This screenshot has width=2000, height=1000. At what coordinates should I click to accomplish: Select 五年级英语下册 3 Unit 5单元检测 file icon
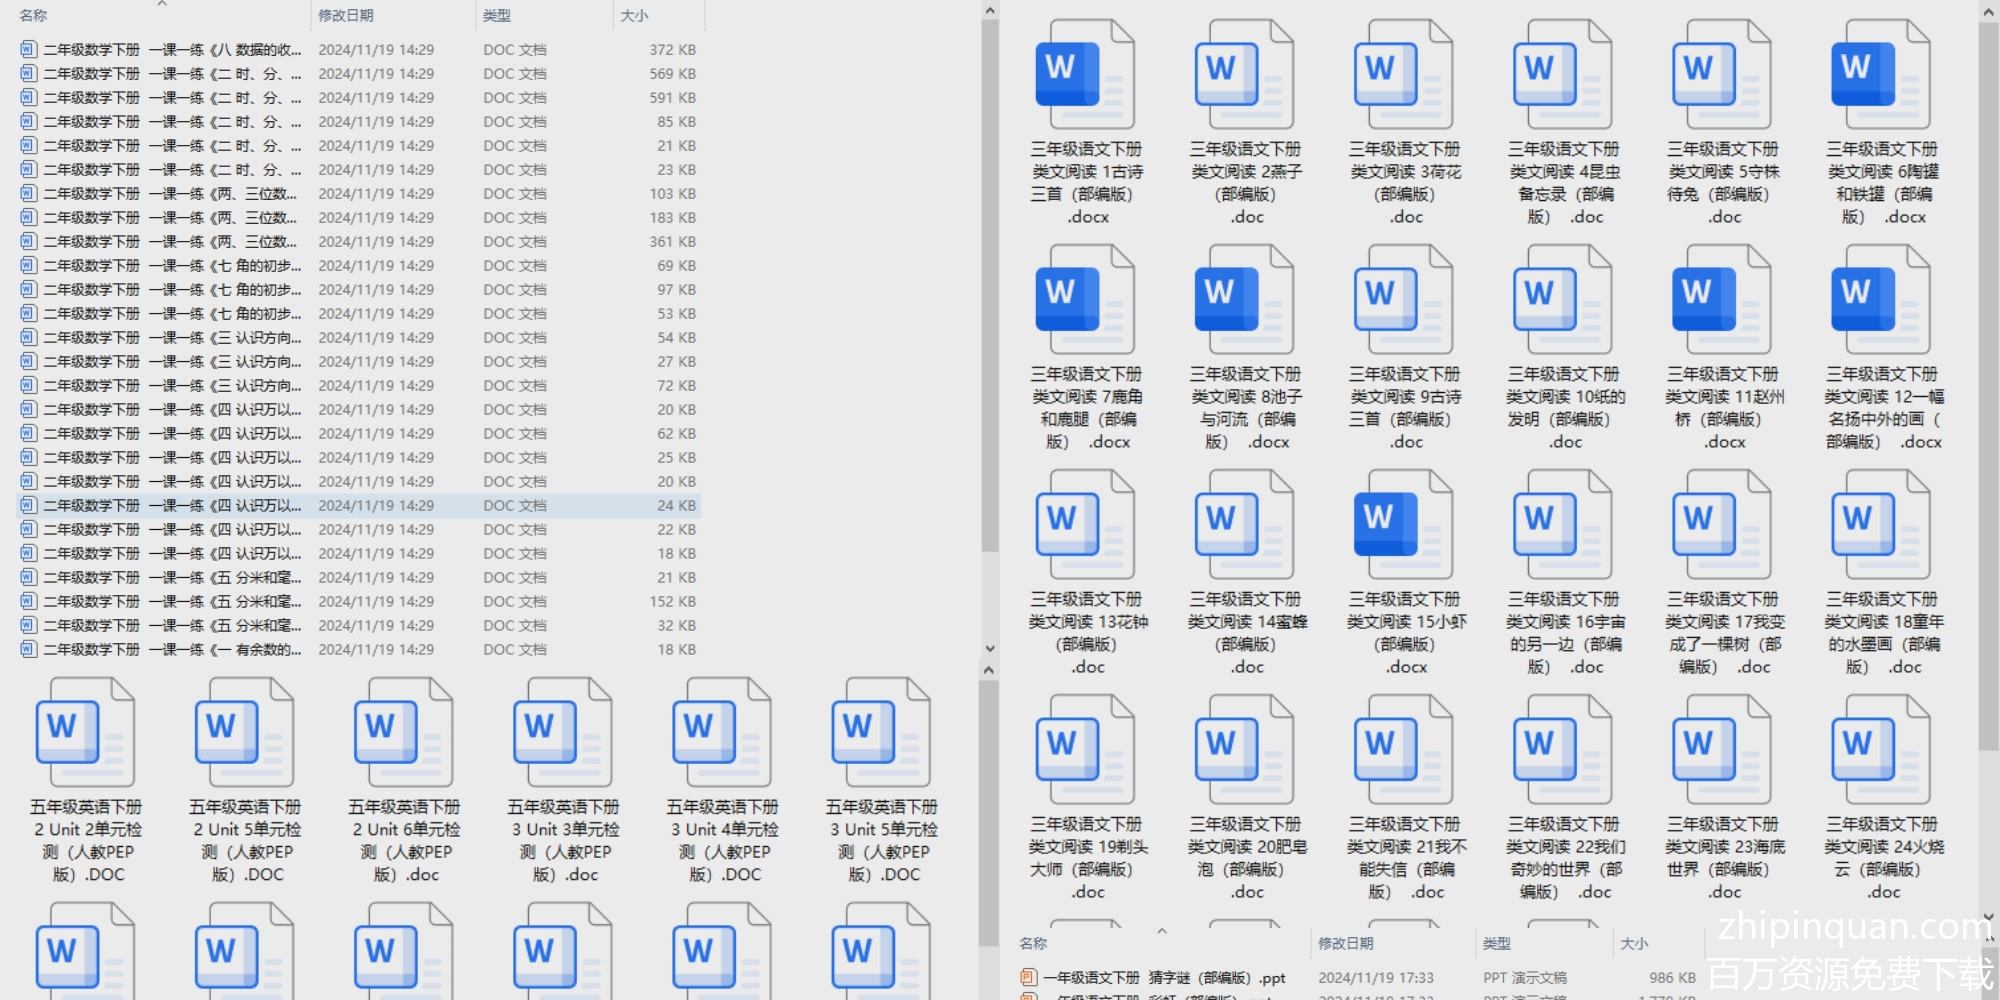pyautogui.click(x=880, y=733)
